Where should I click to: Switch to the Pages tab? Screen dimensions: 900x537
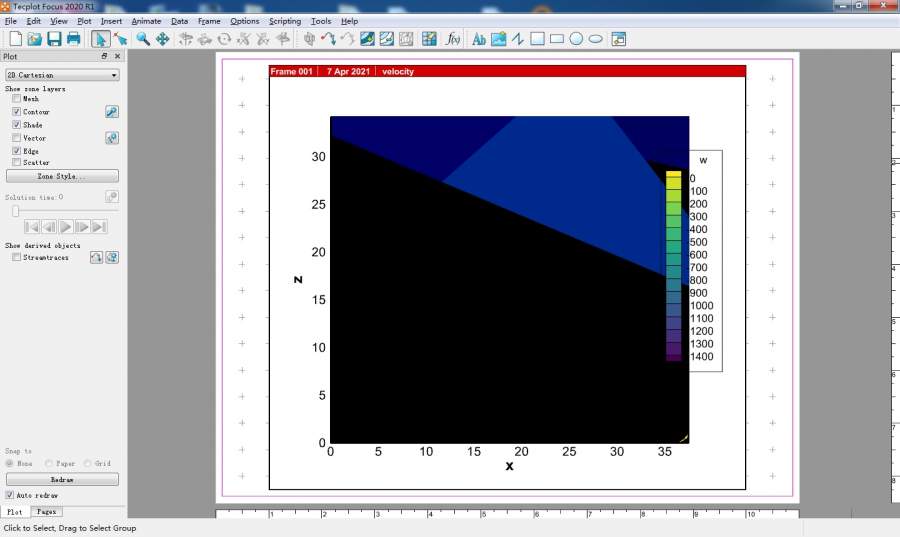click(x=47, y=511)
